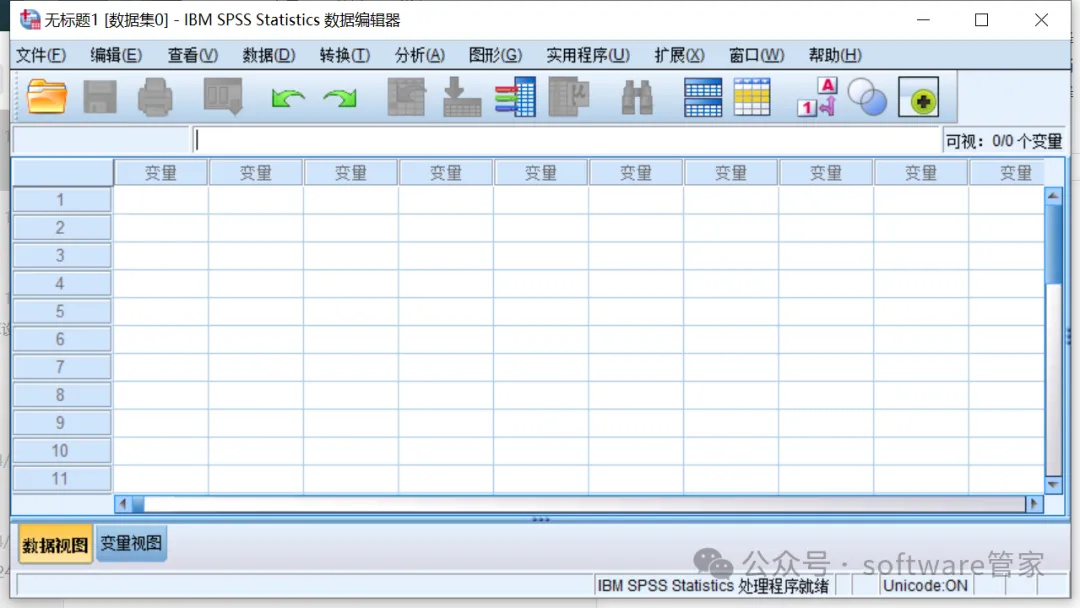Click the vertical scrollbar down arrow
The width and height of the screenshot is (1080, 608).
(x=1053, y=485)
